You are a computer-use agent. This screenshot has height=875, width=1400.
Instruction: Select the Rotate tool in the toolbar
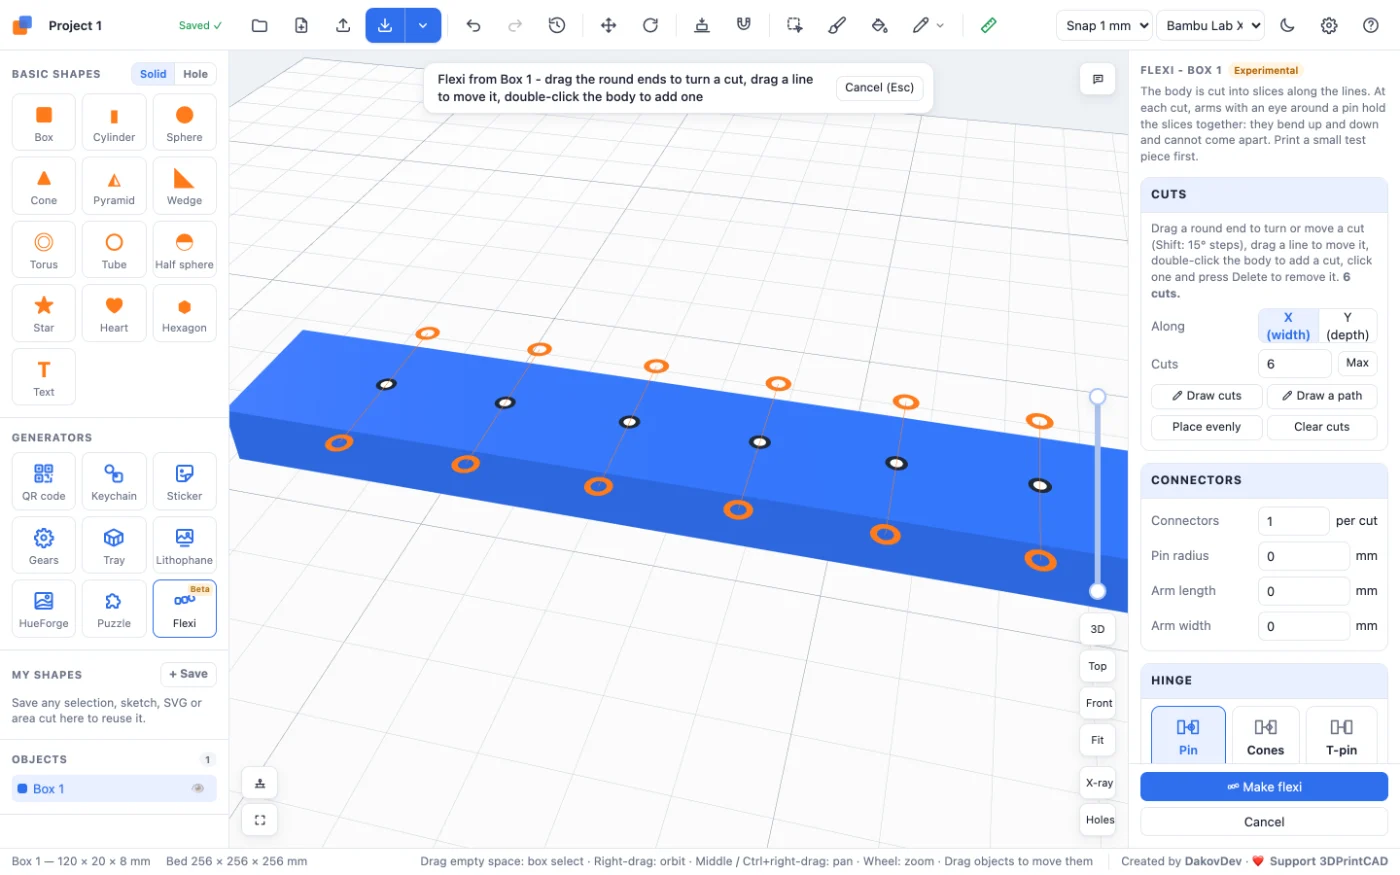(650, 26)
